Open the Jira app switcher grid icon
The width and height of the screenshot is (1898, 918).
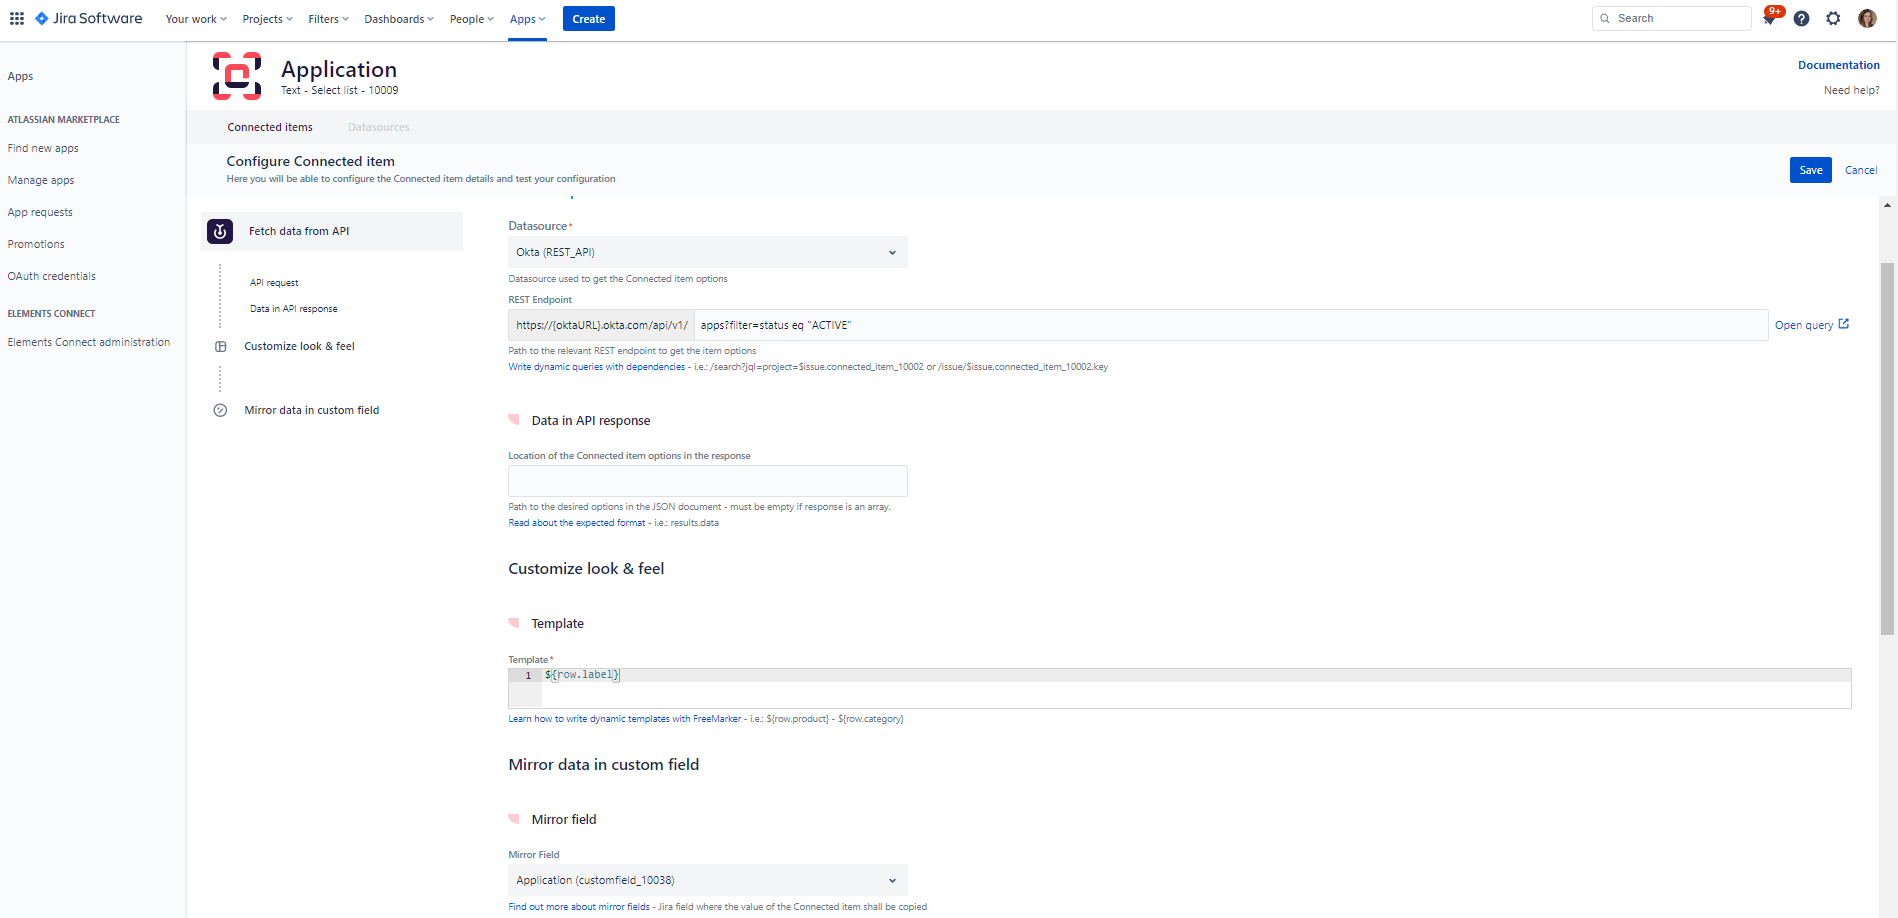17,18
